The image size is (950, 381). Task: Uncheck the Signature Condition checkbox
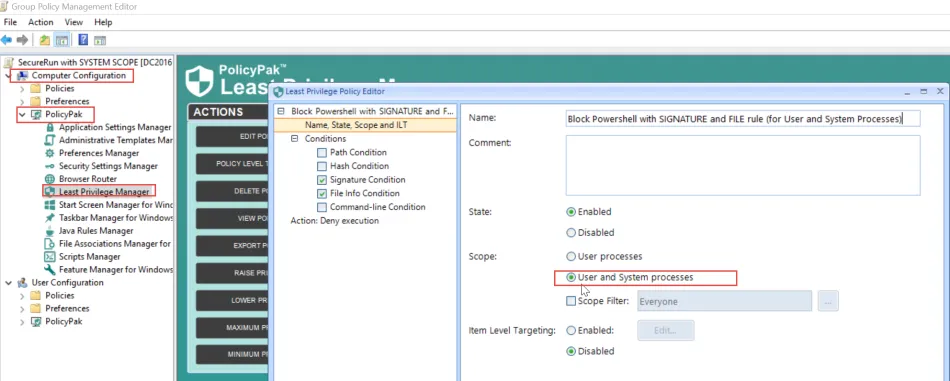(322, 180)
